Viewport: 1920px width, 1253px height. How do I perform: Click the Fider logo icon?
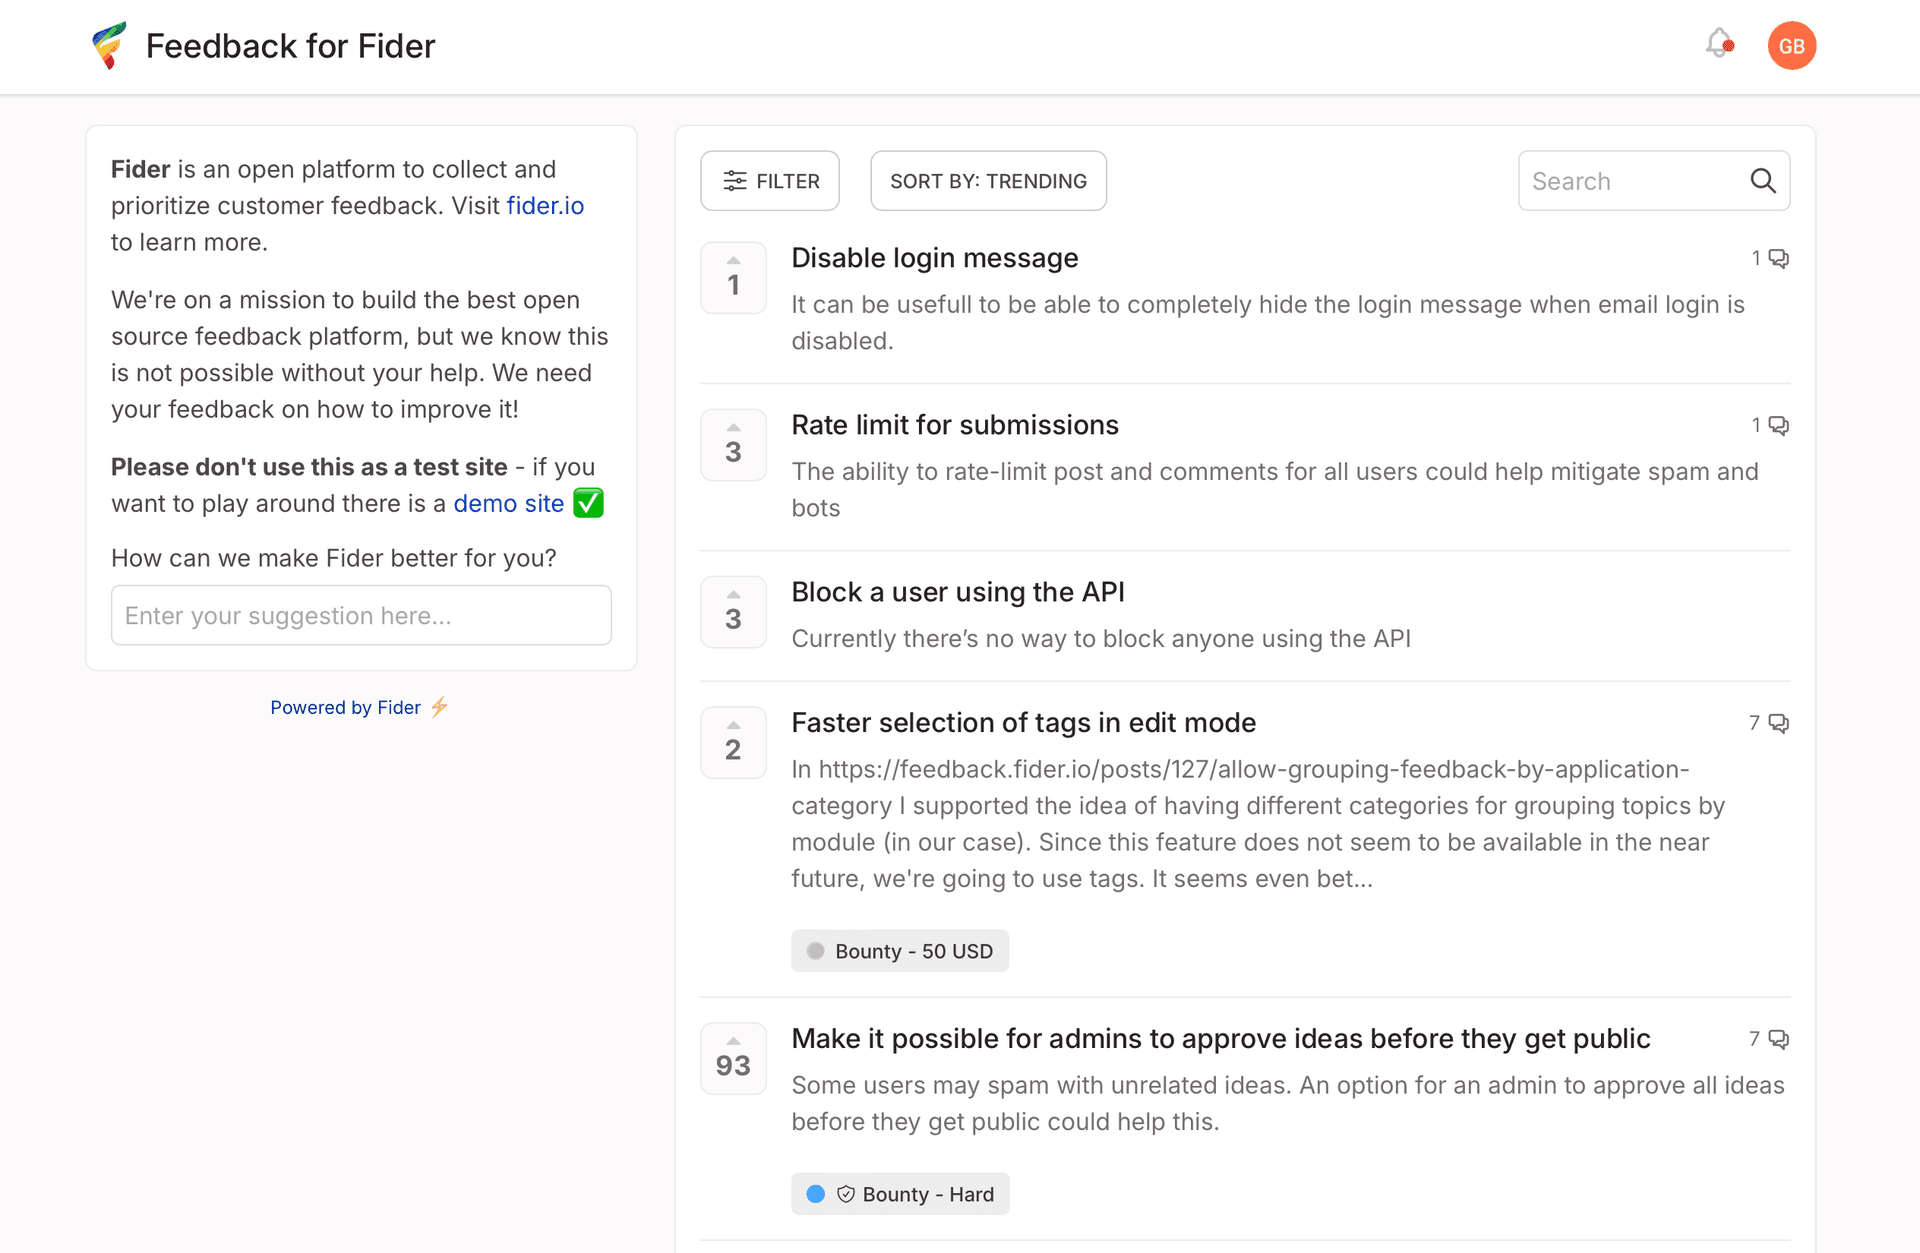click(x=109, y=46)
